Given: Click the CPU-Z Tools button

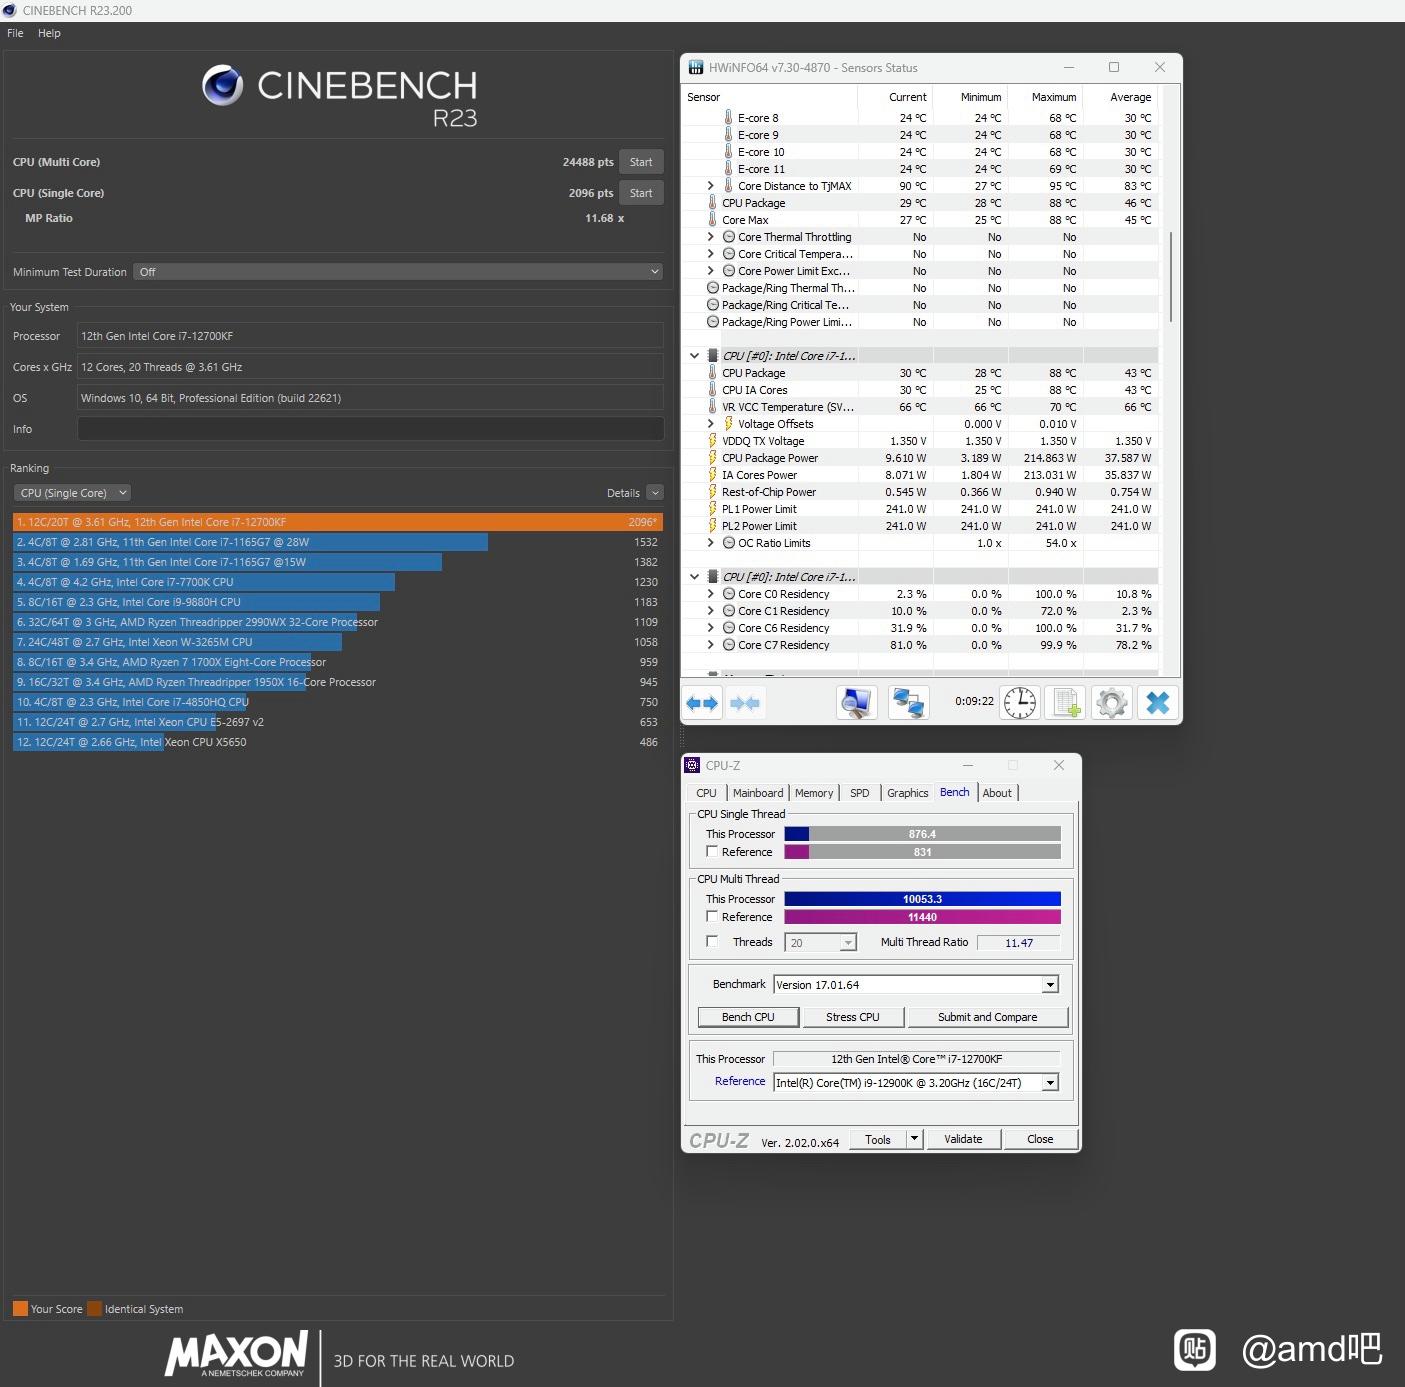Looking at the screenshot, I should tap(878, 1139).
